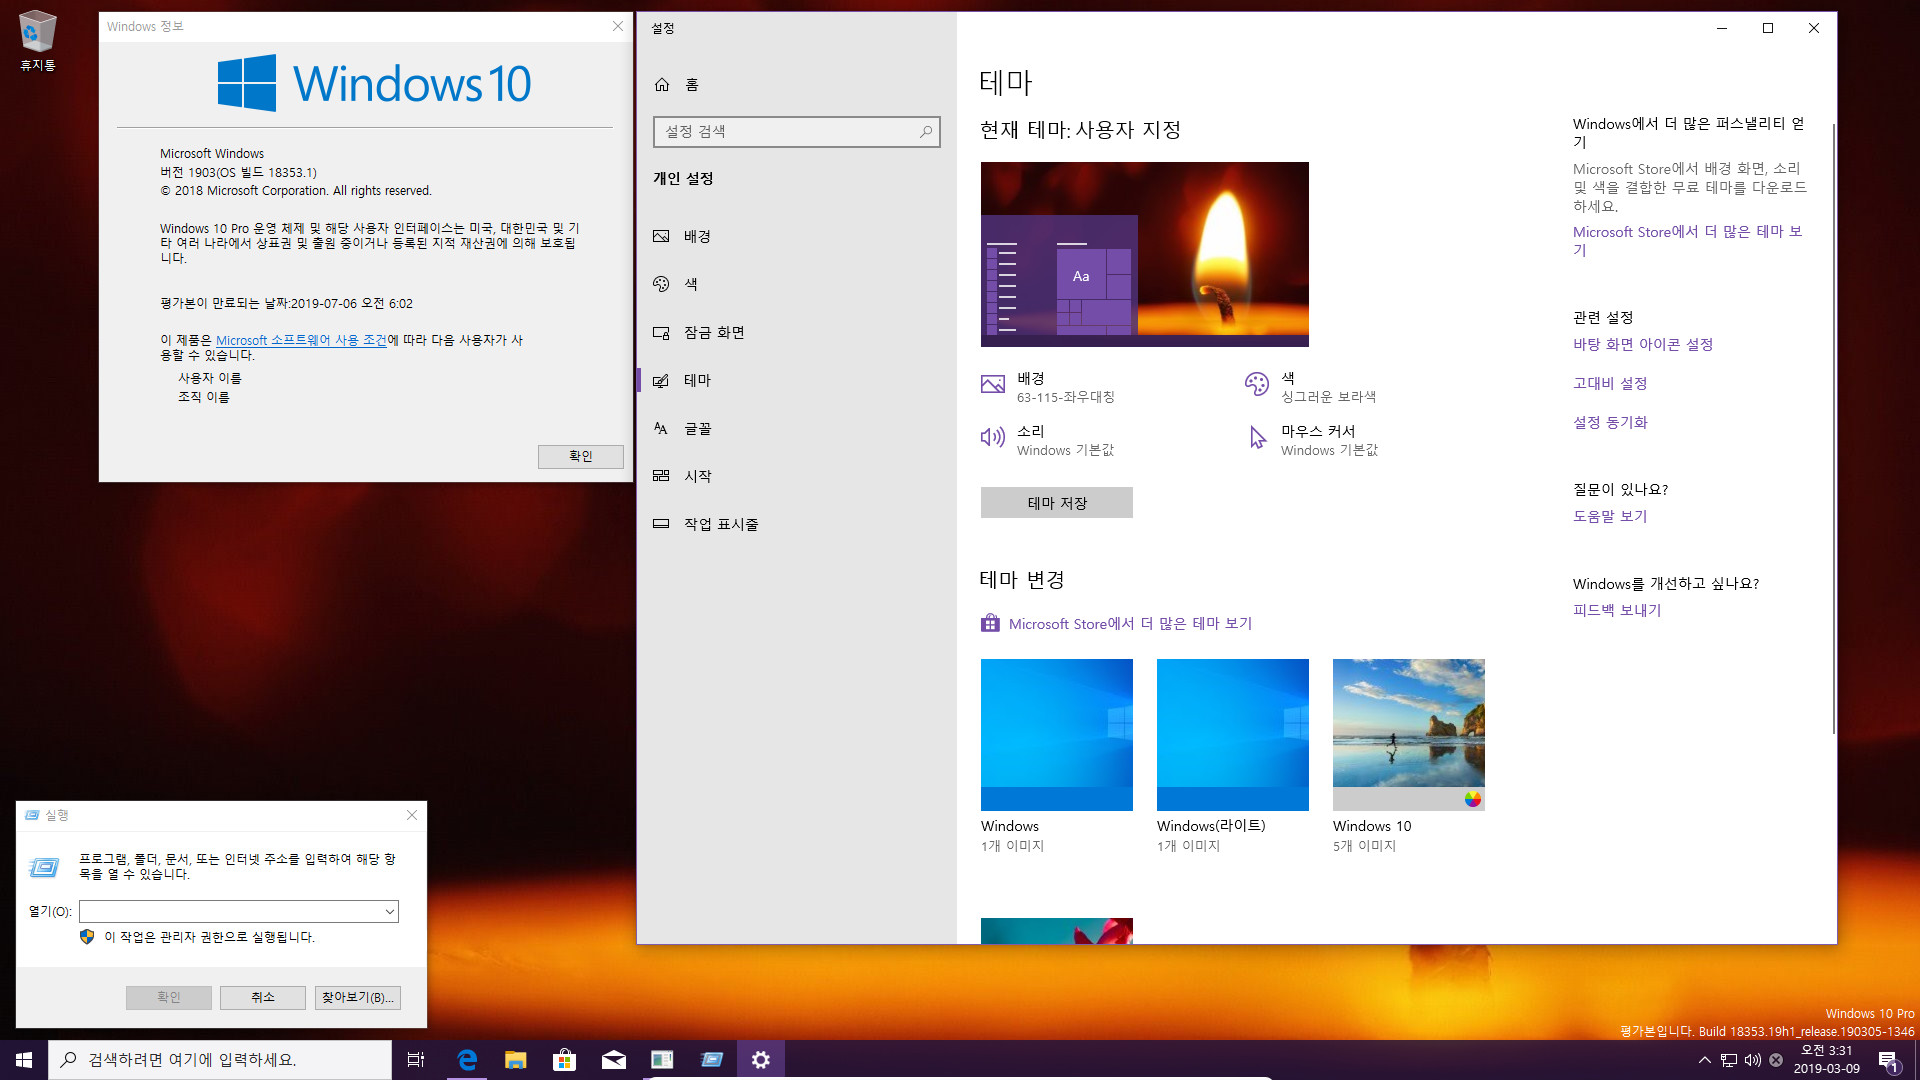Click the current theme preview image
The height and width of the screenshot is (1080, 1920).
pos(1145,255)
